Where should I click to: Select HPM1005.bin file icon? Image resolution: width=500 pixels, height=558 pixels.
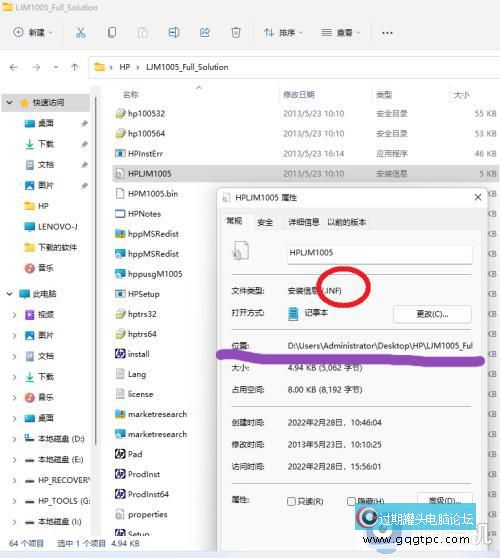pyautogui.click(x=120, y=194)
